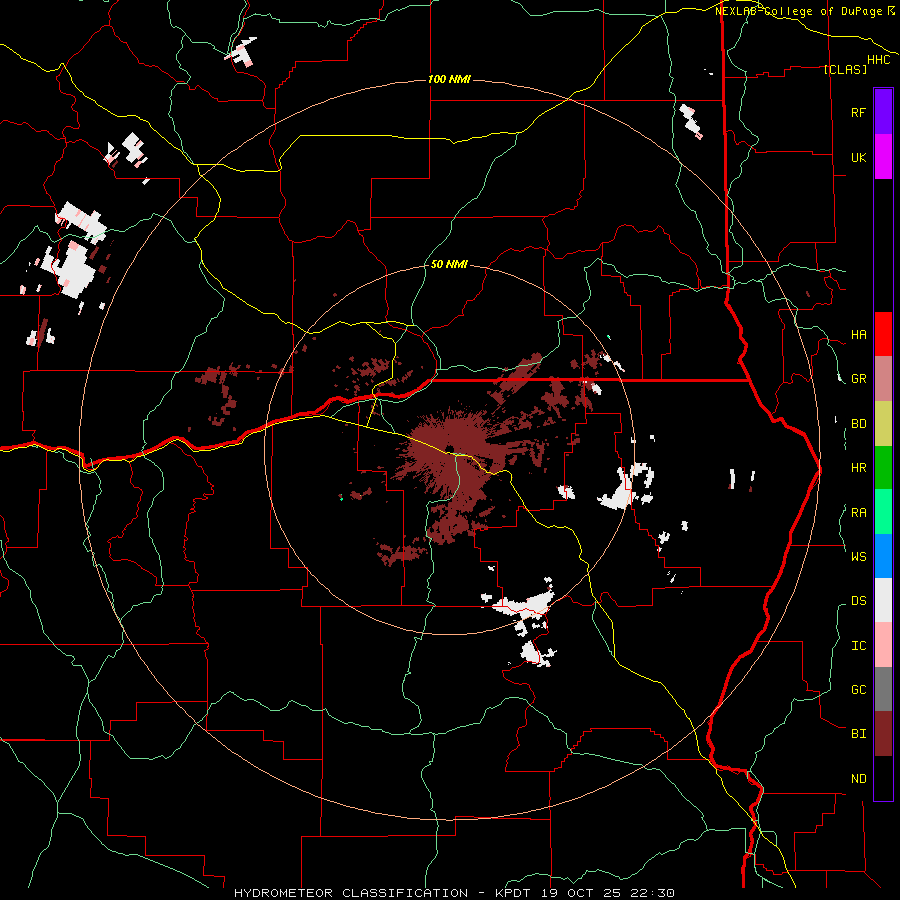Viewport: 900px width, 900px height.
Task: Click the ND black legend swatch
Action: [x=883, y=778]
